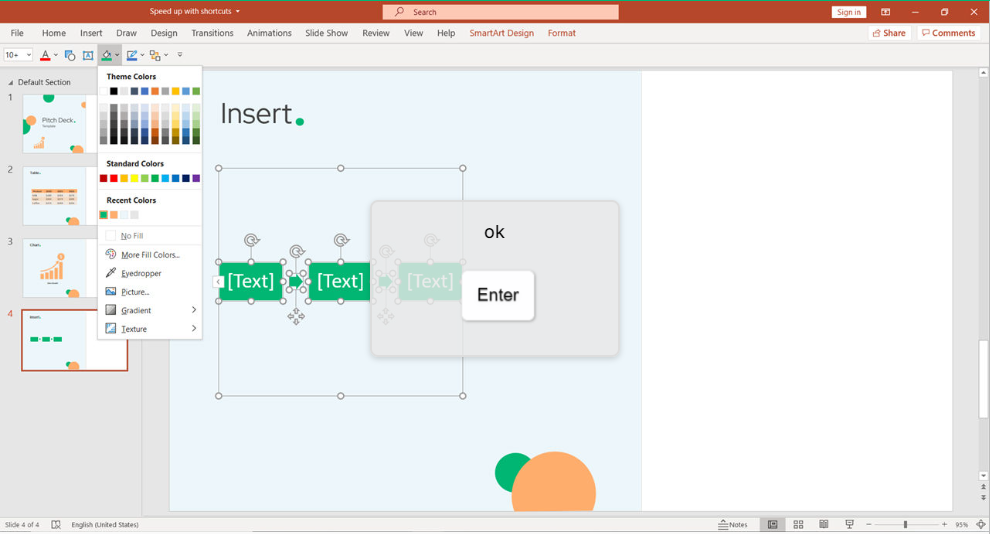Click Fit slide to current window icon
Image resolution: width=990 pixels, height=534 pixels.
981,525
